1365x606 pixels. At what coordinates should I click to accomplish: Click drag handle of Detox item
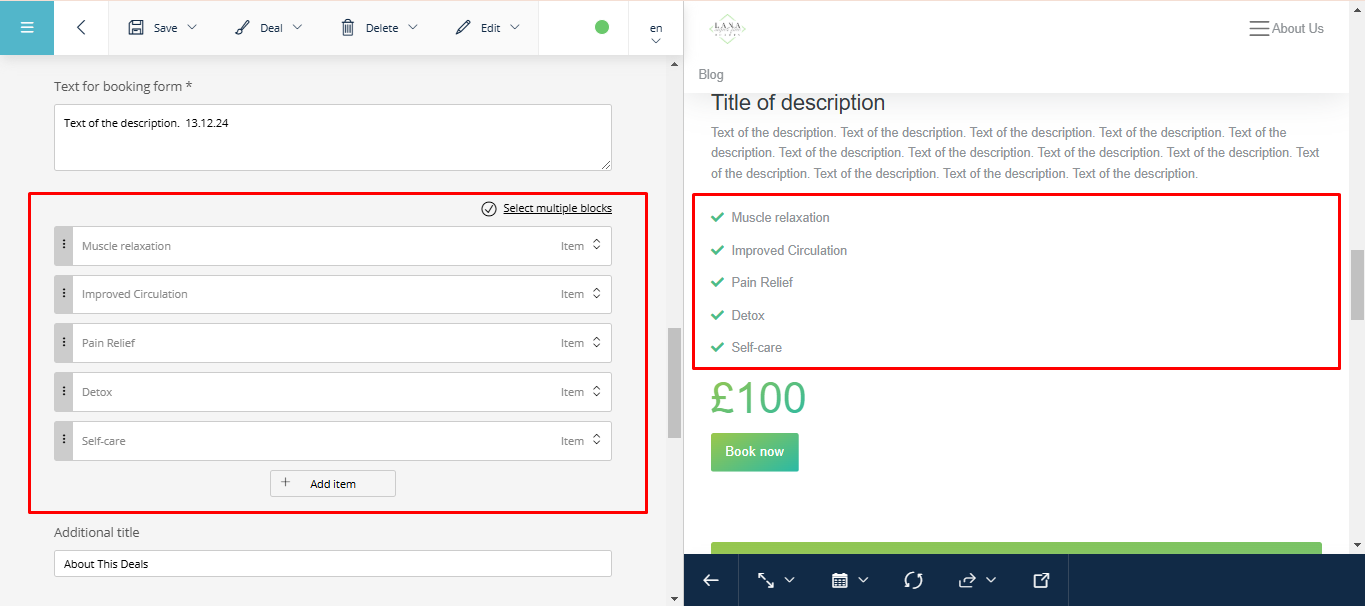point(64,392)
